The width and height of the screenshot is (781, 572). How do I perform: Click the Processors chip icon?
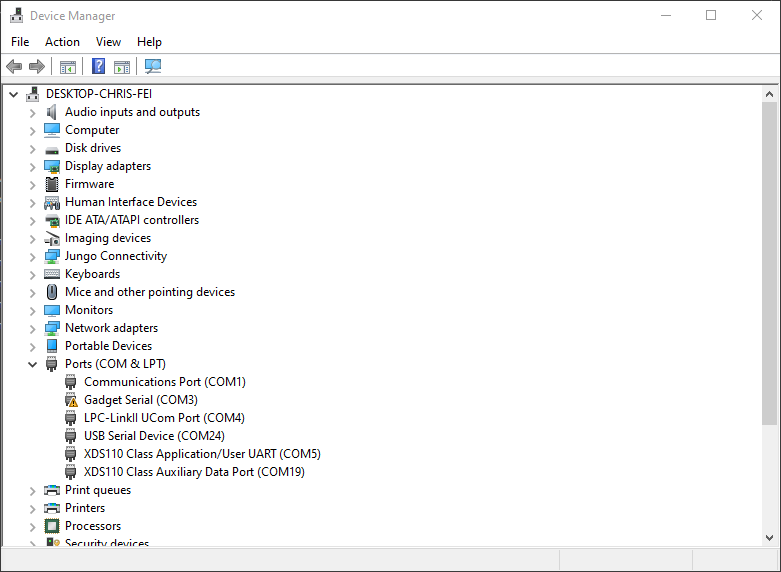(x=52, y=526)
